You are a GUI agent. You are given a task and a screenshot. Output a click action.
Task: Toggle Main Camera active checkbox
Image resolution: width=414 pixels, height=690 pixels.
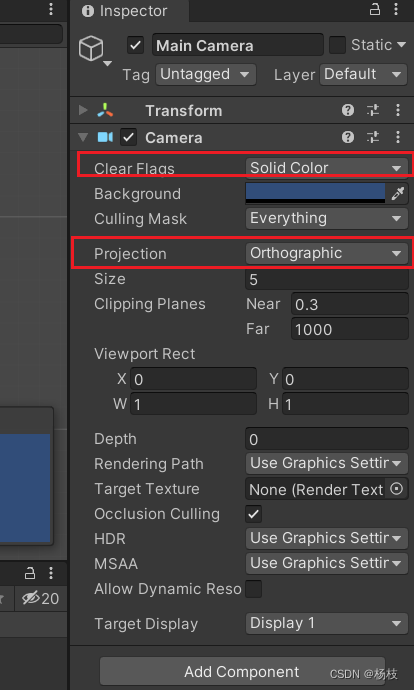(x=135, y=45)
